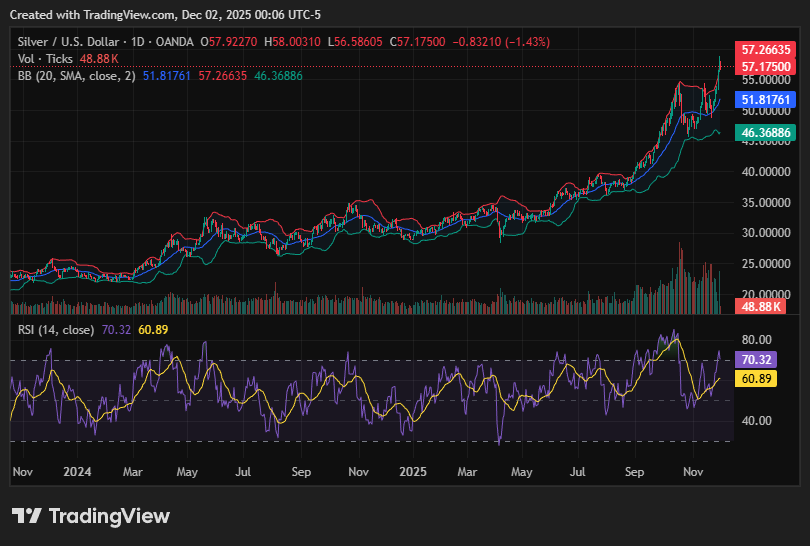Click the 2025 label on time axis

pos(413,471)
